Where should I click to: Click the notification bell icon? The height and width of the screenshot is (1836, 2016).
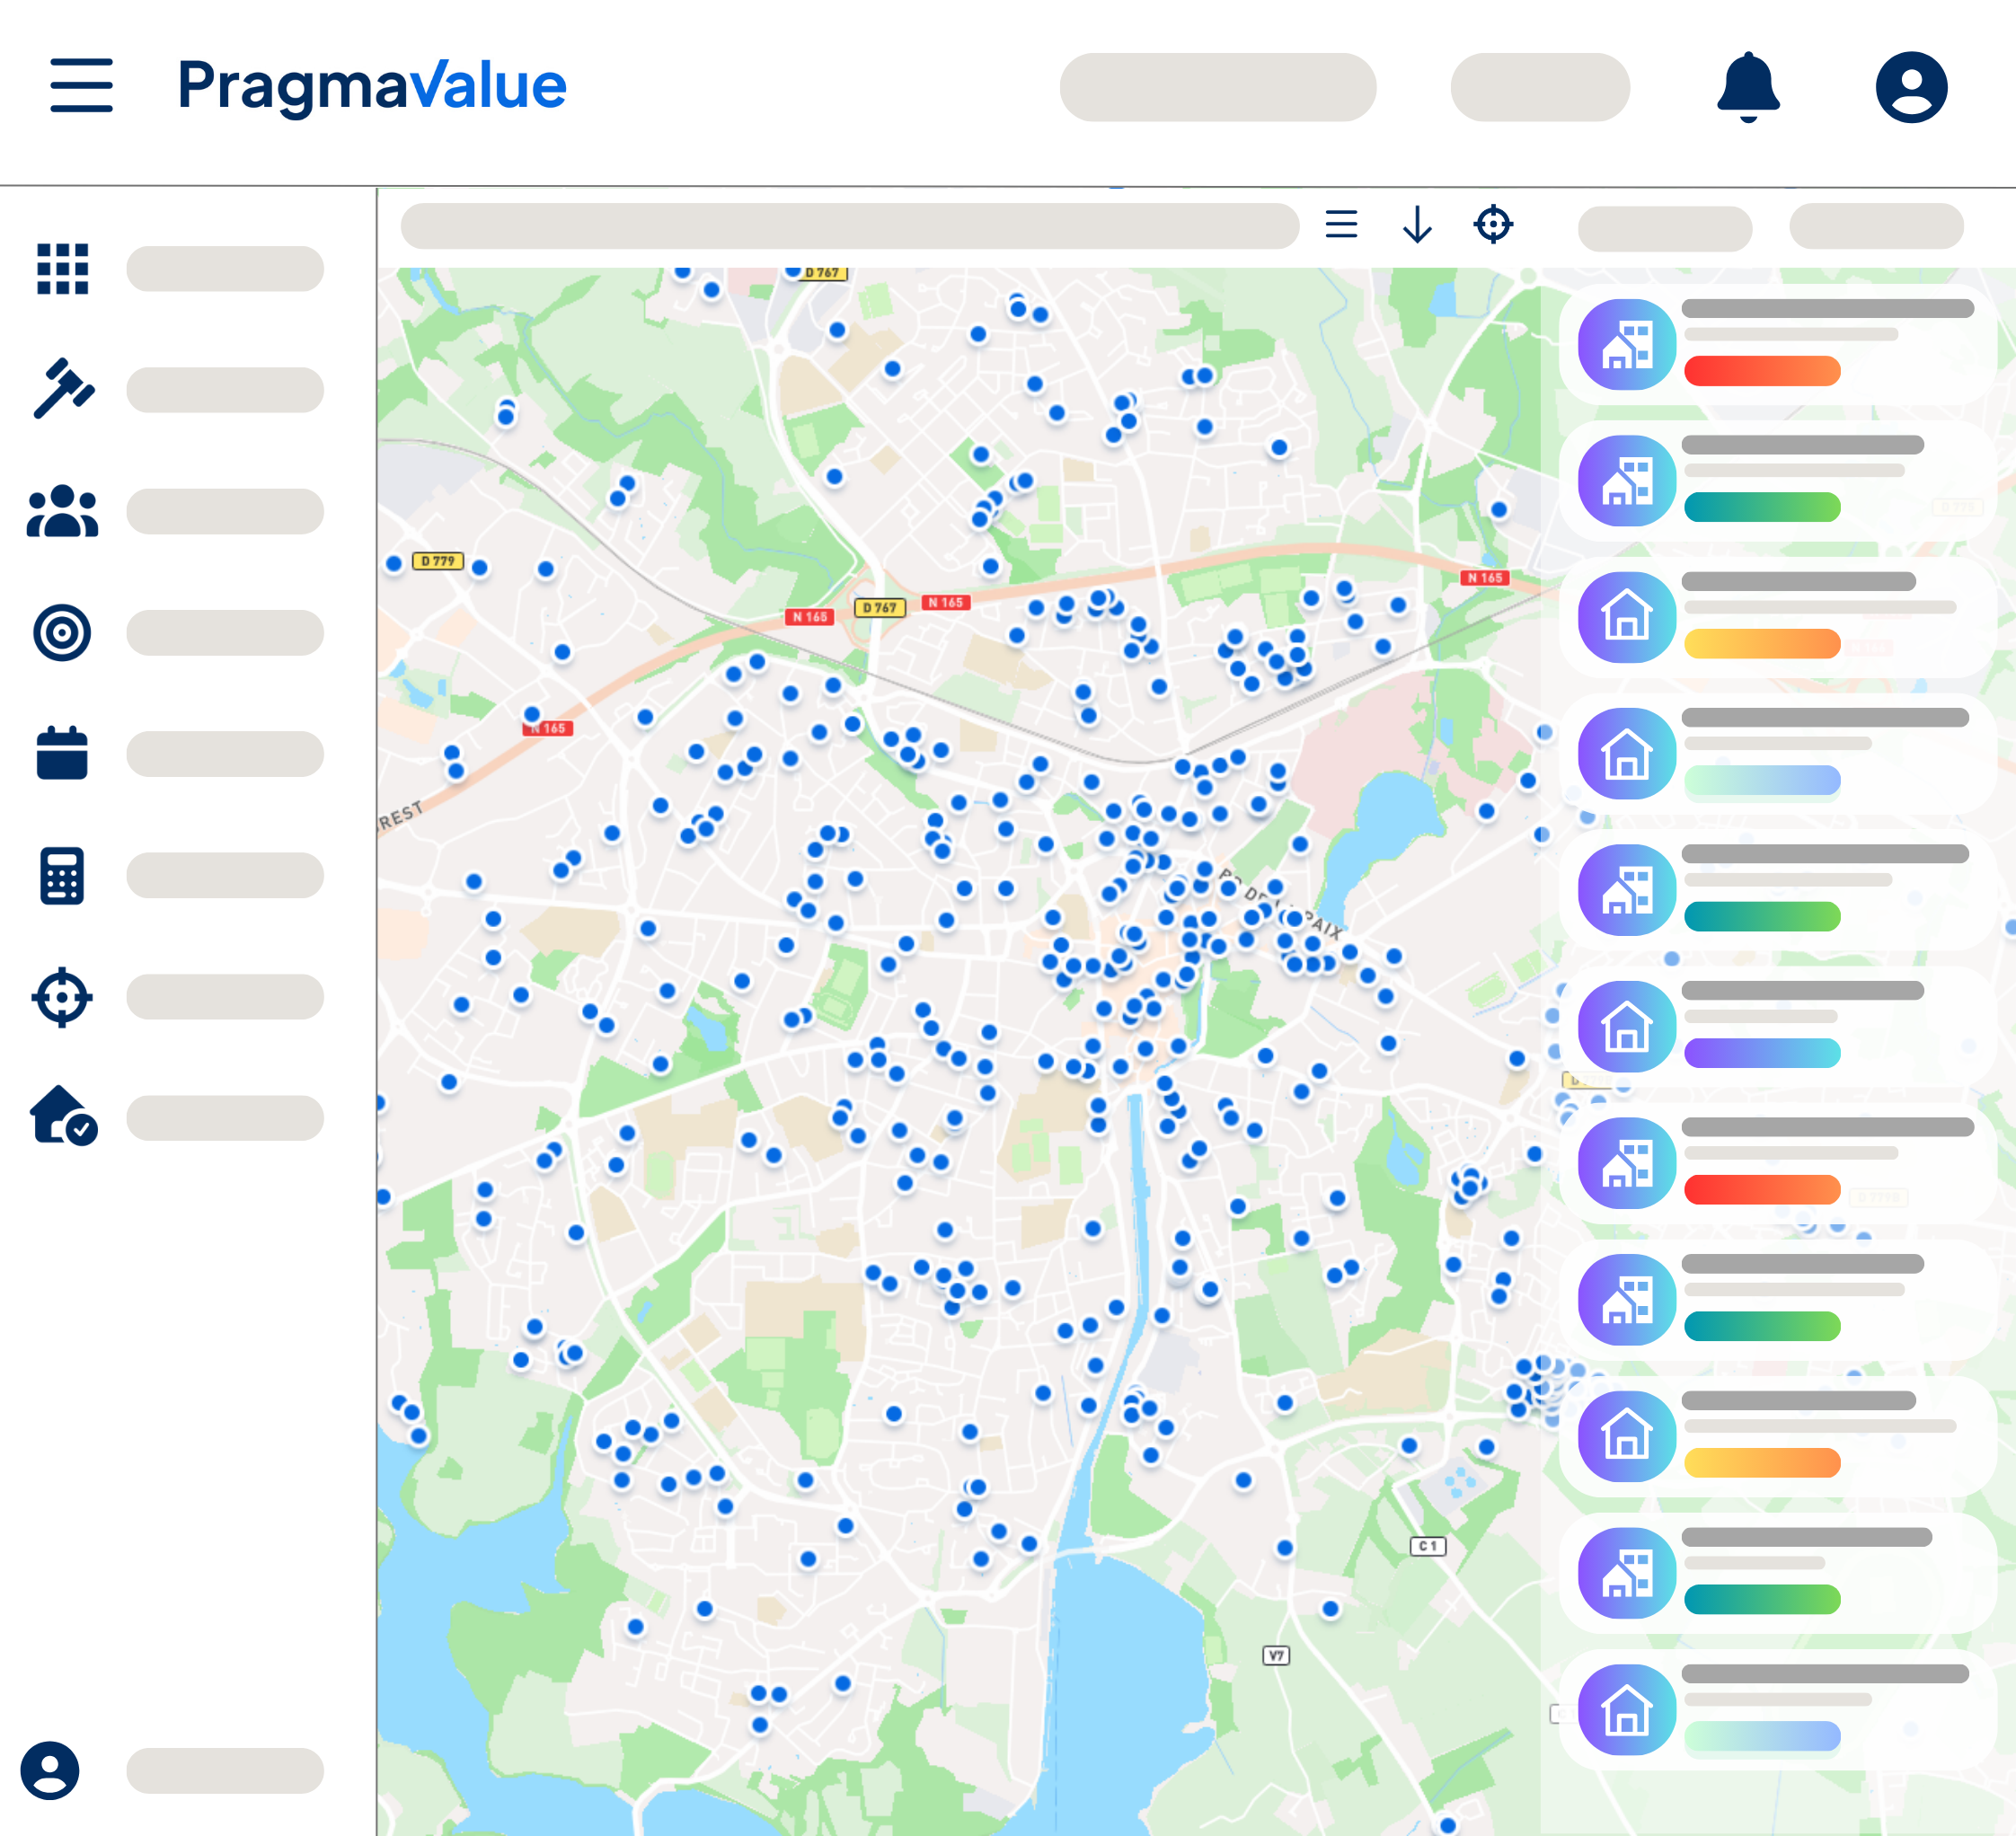point(1747,87)
